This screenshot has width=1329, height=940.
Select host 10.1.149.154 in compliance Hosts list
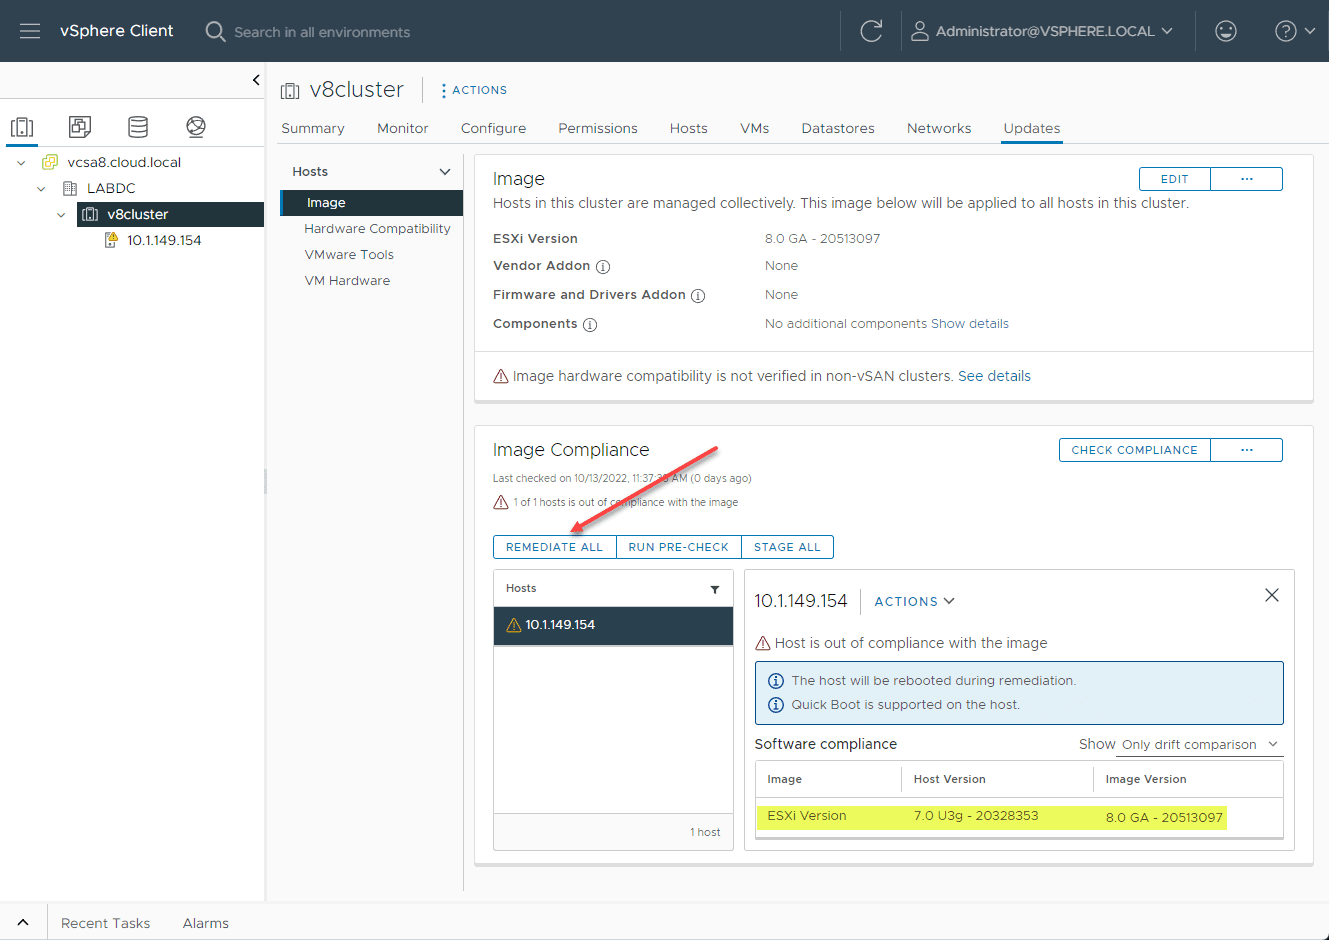pyautogui.click(x=613, y=625)
